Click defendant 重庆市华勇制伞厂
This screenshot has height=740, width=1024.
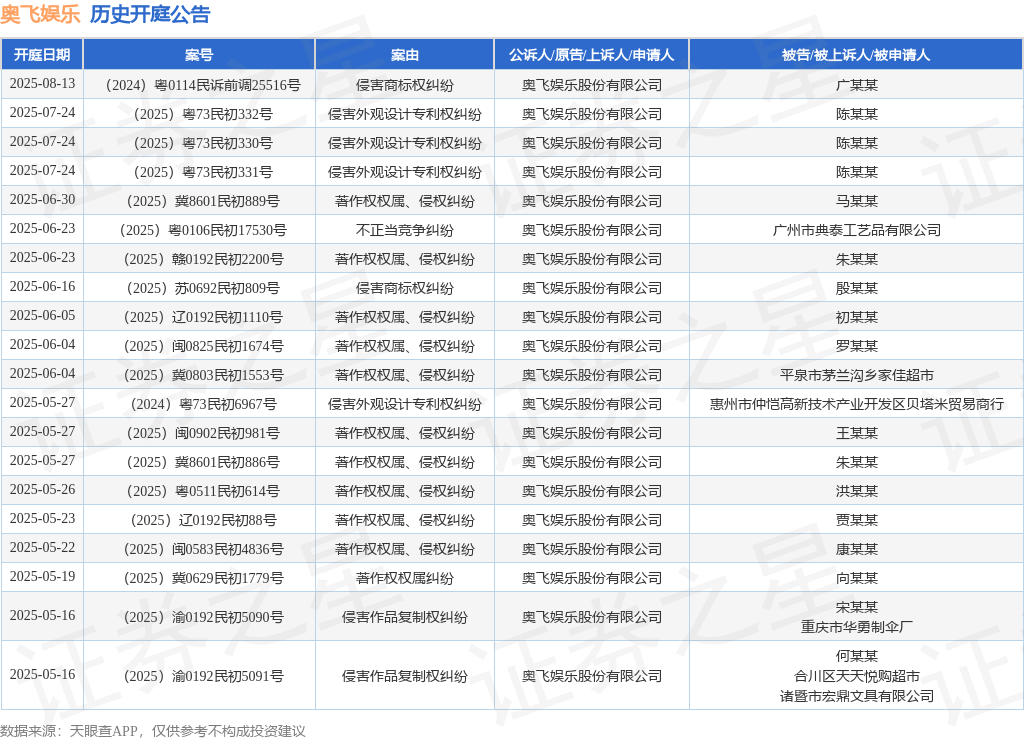(857, 627)
